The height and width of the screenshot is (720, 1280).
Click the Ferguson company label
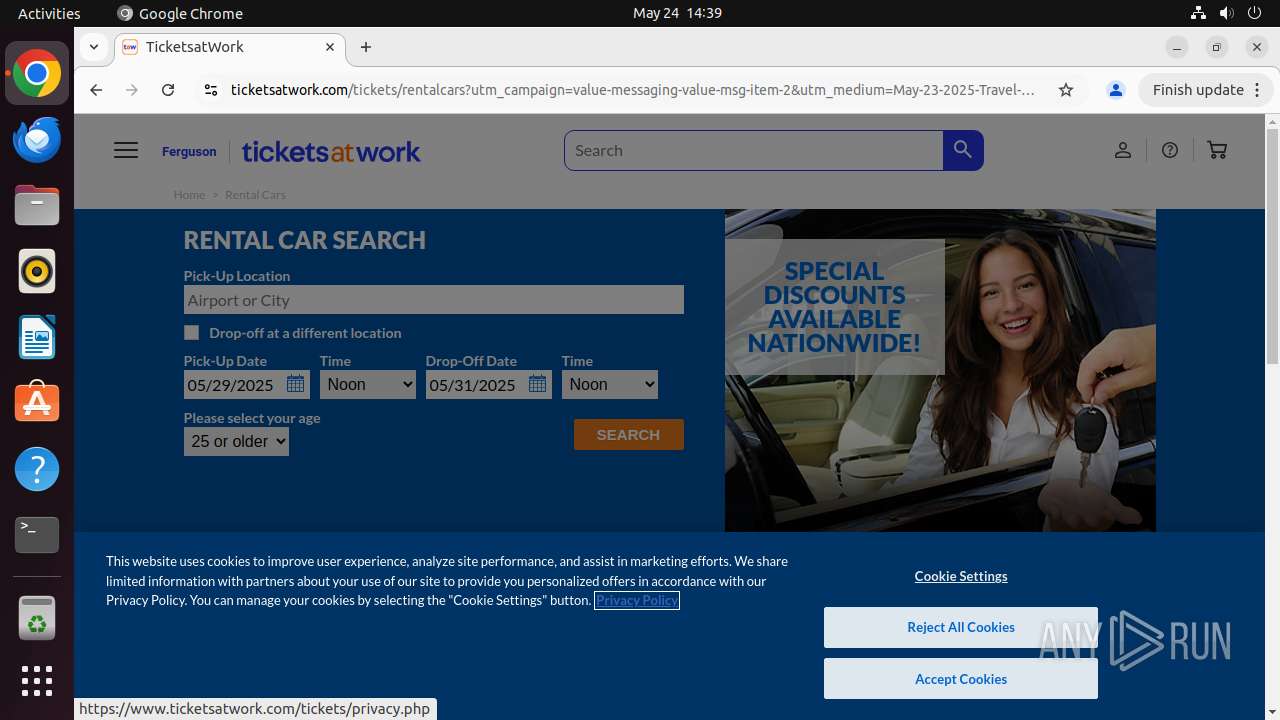[x=189, y=151]
